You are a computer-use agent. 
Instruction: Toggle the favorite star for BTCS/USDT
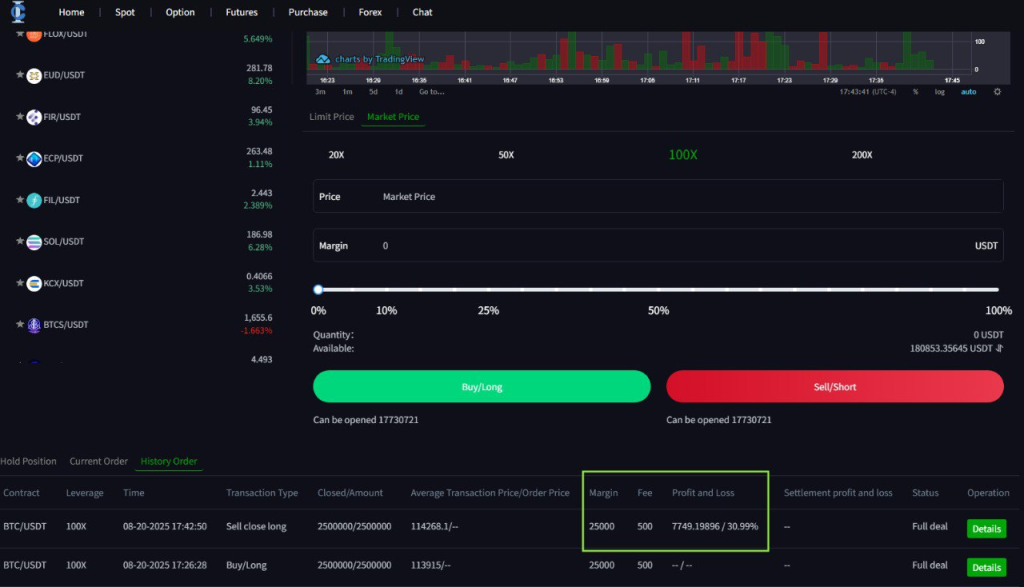[20, 325]
